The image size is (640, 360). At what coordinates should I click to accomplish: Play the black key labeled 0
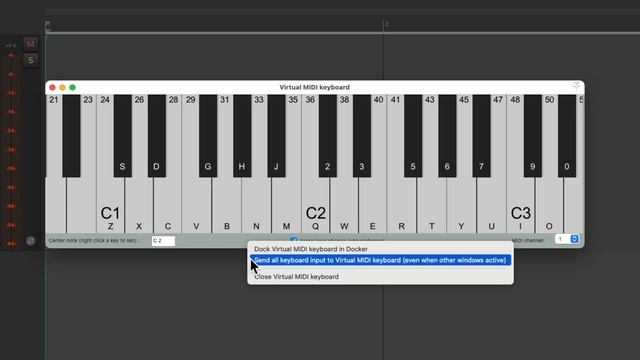click(567, 136)
